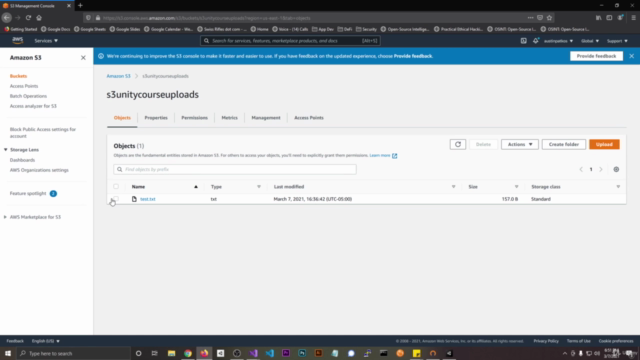640x360 pixels.
Task: Follow the Learn more link
Action: coord(380,156)
